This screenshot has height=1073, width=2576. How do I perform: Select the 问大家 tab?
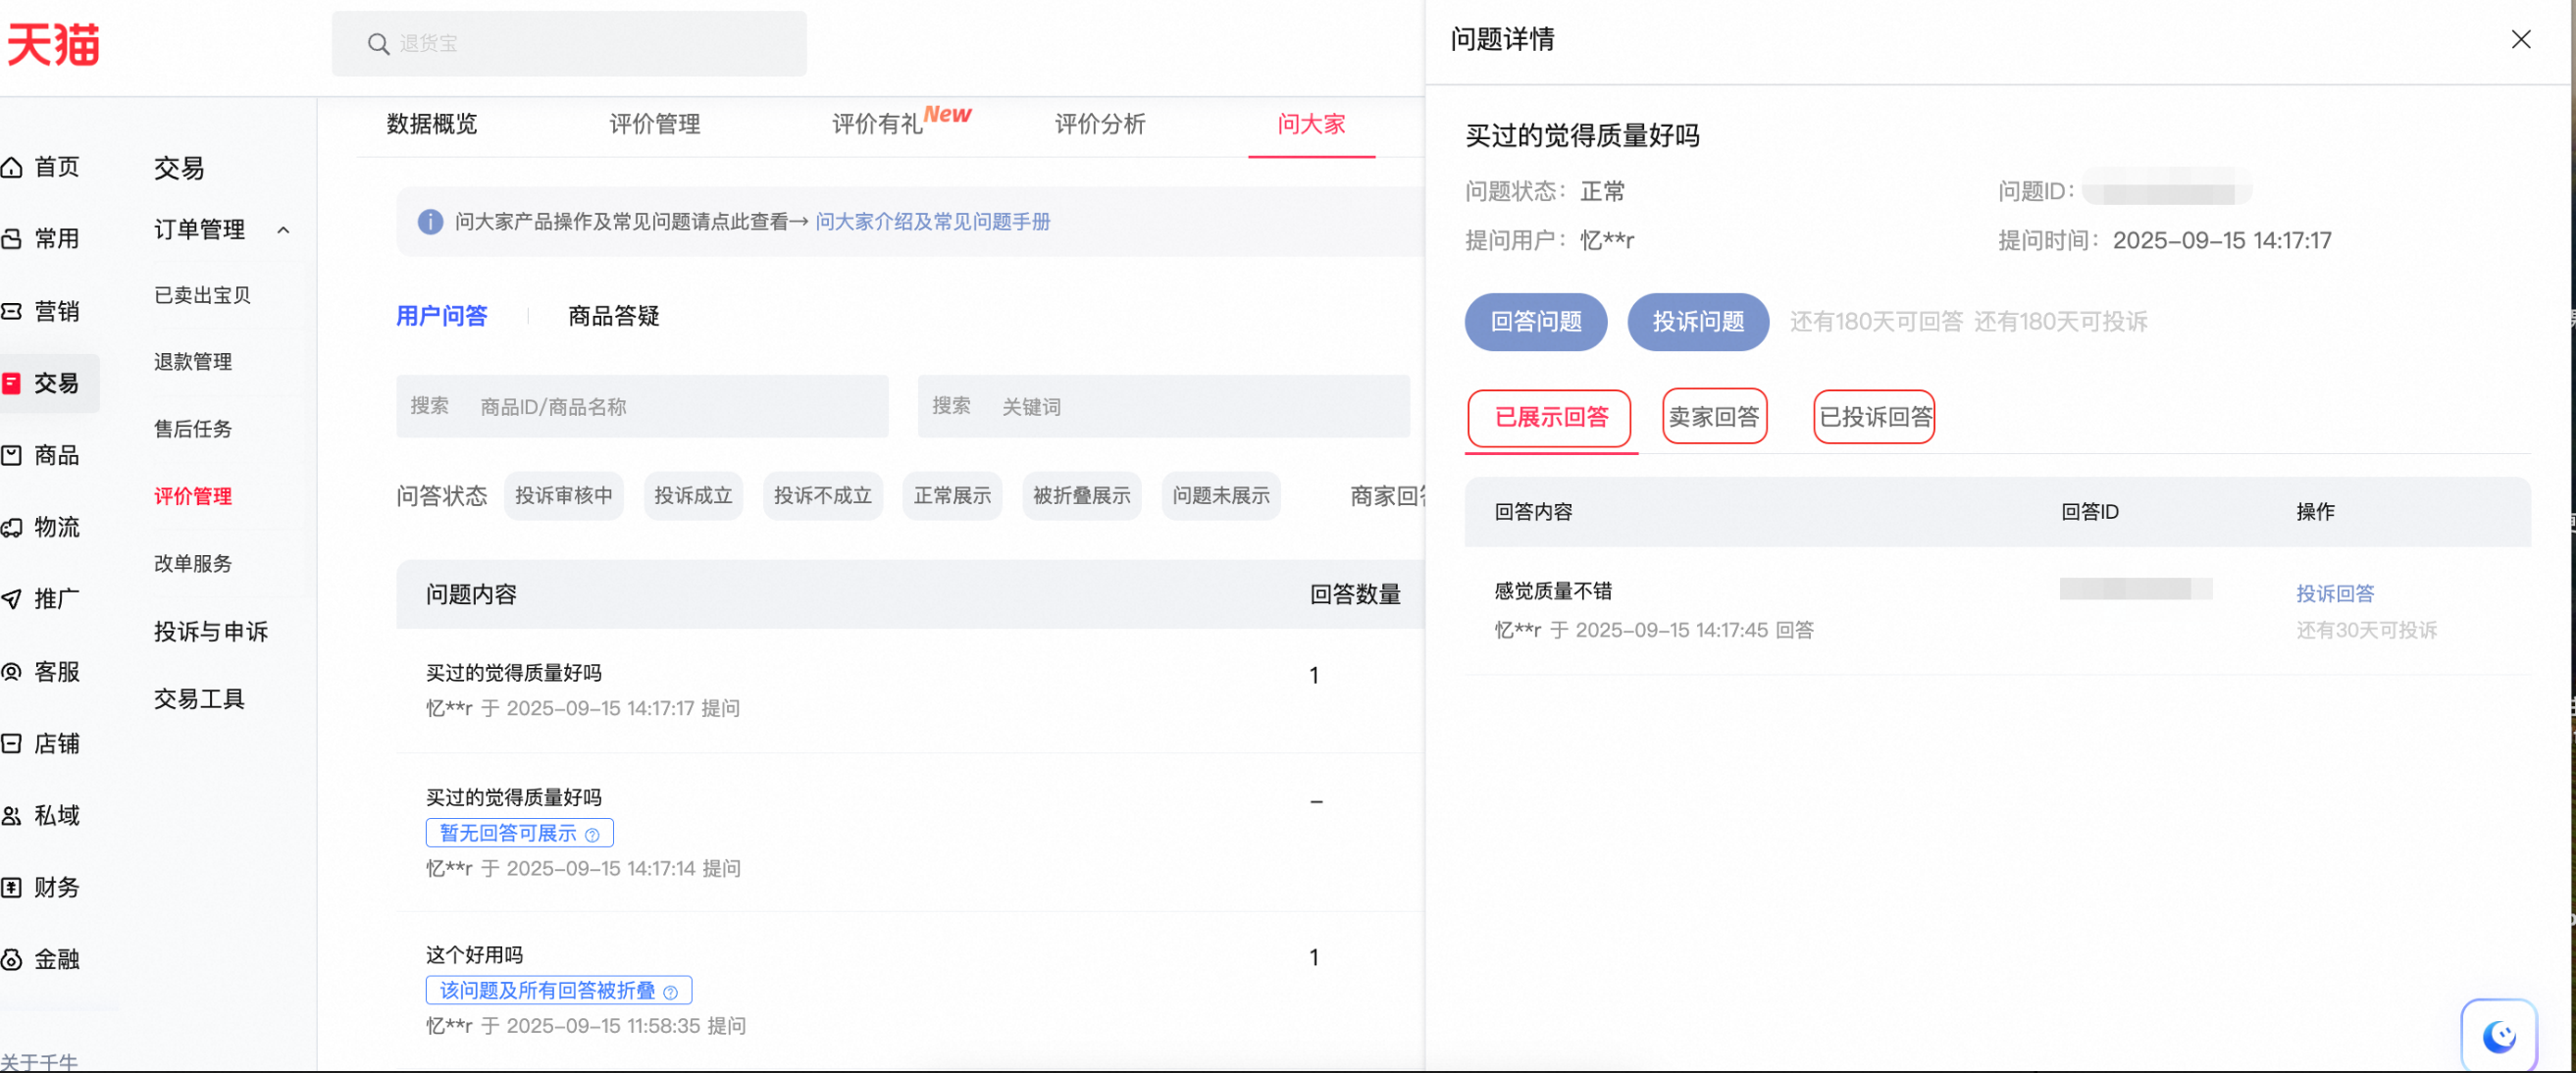[x=1311, y=124]
